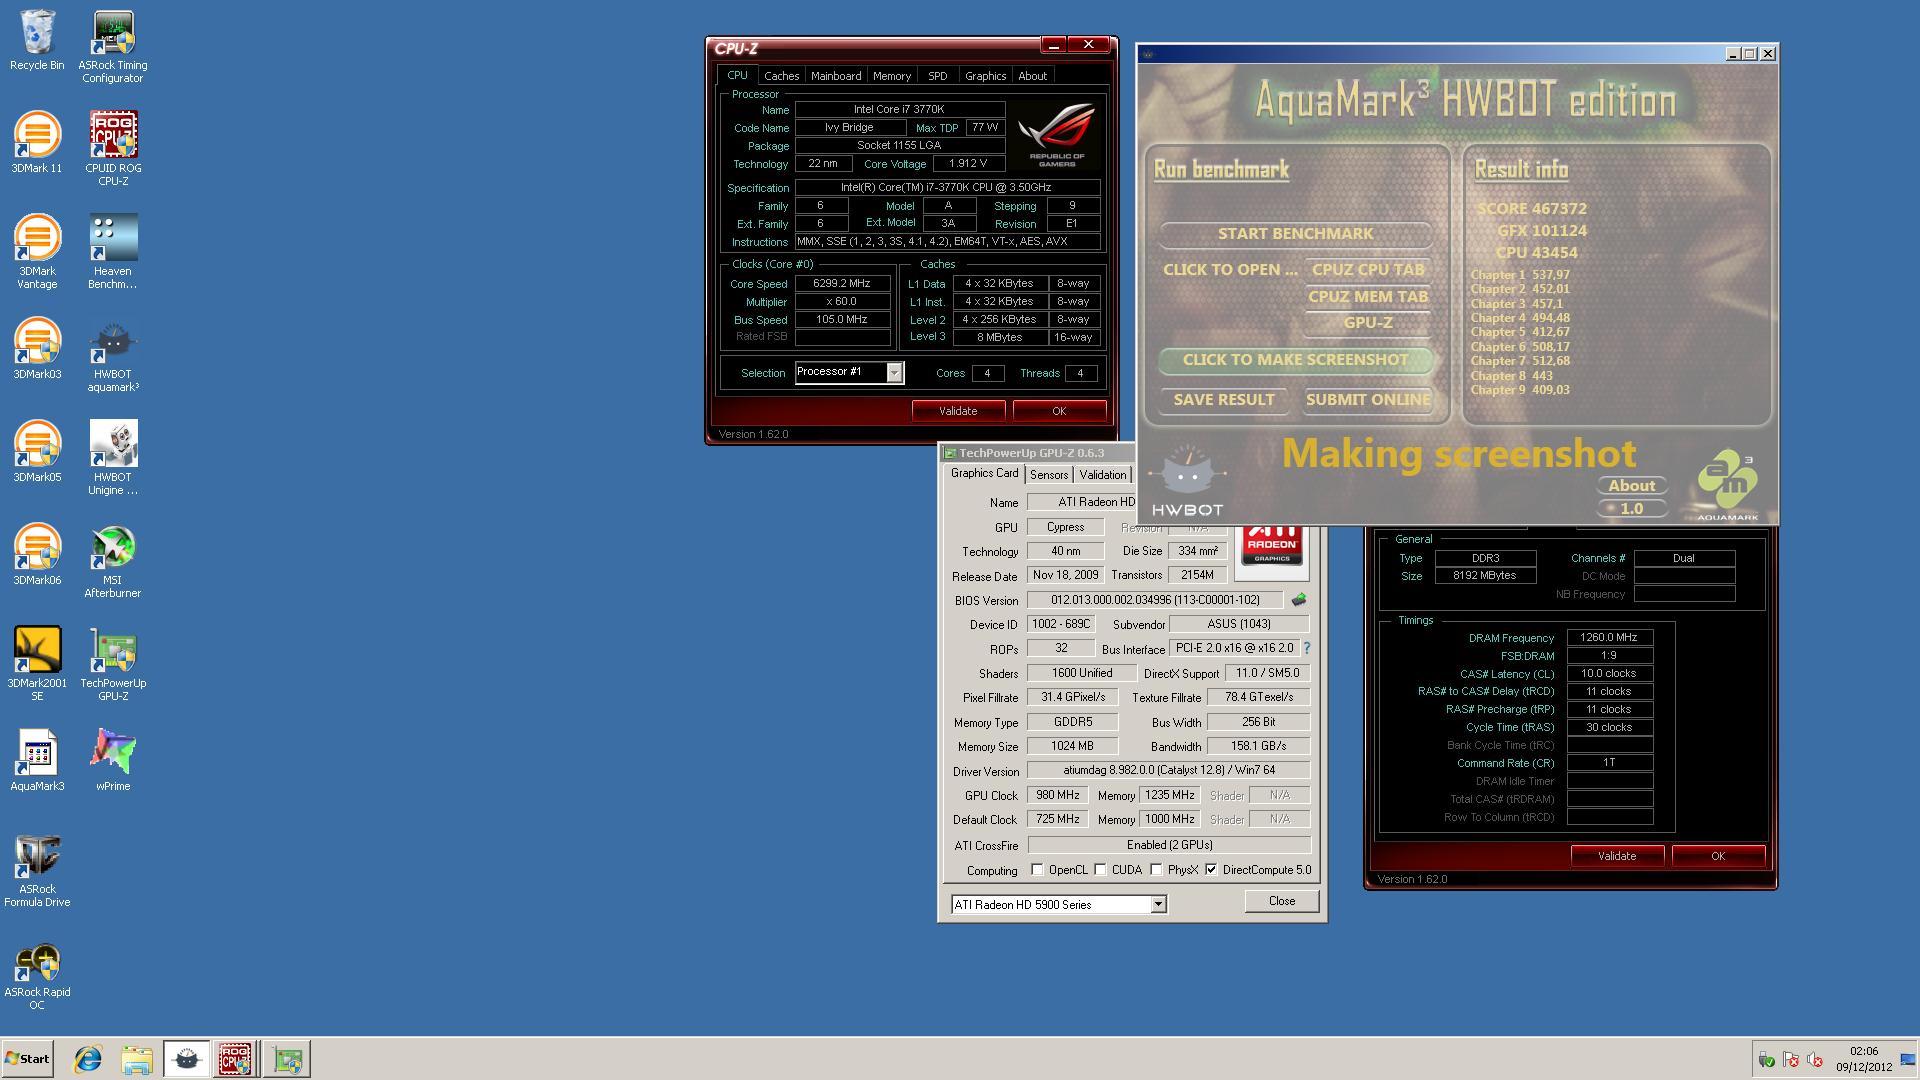1920x1080 pixels.
Task: Launch 3DMark Vantage desktop shortcut
Action: (37, 252)
